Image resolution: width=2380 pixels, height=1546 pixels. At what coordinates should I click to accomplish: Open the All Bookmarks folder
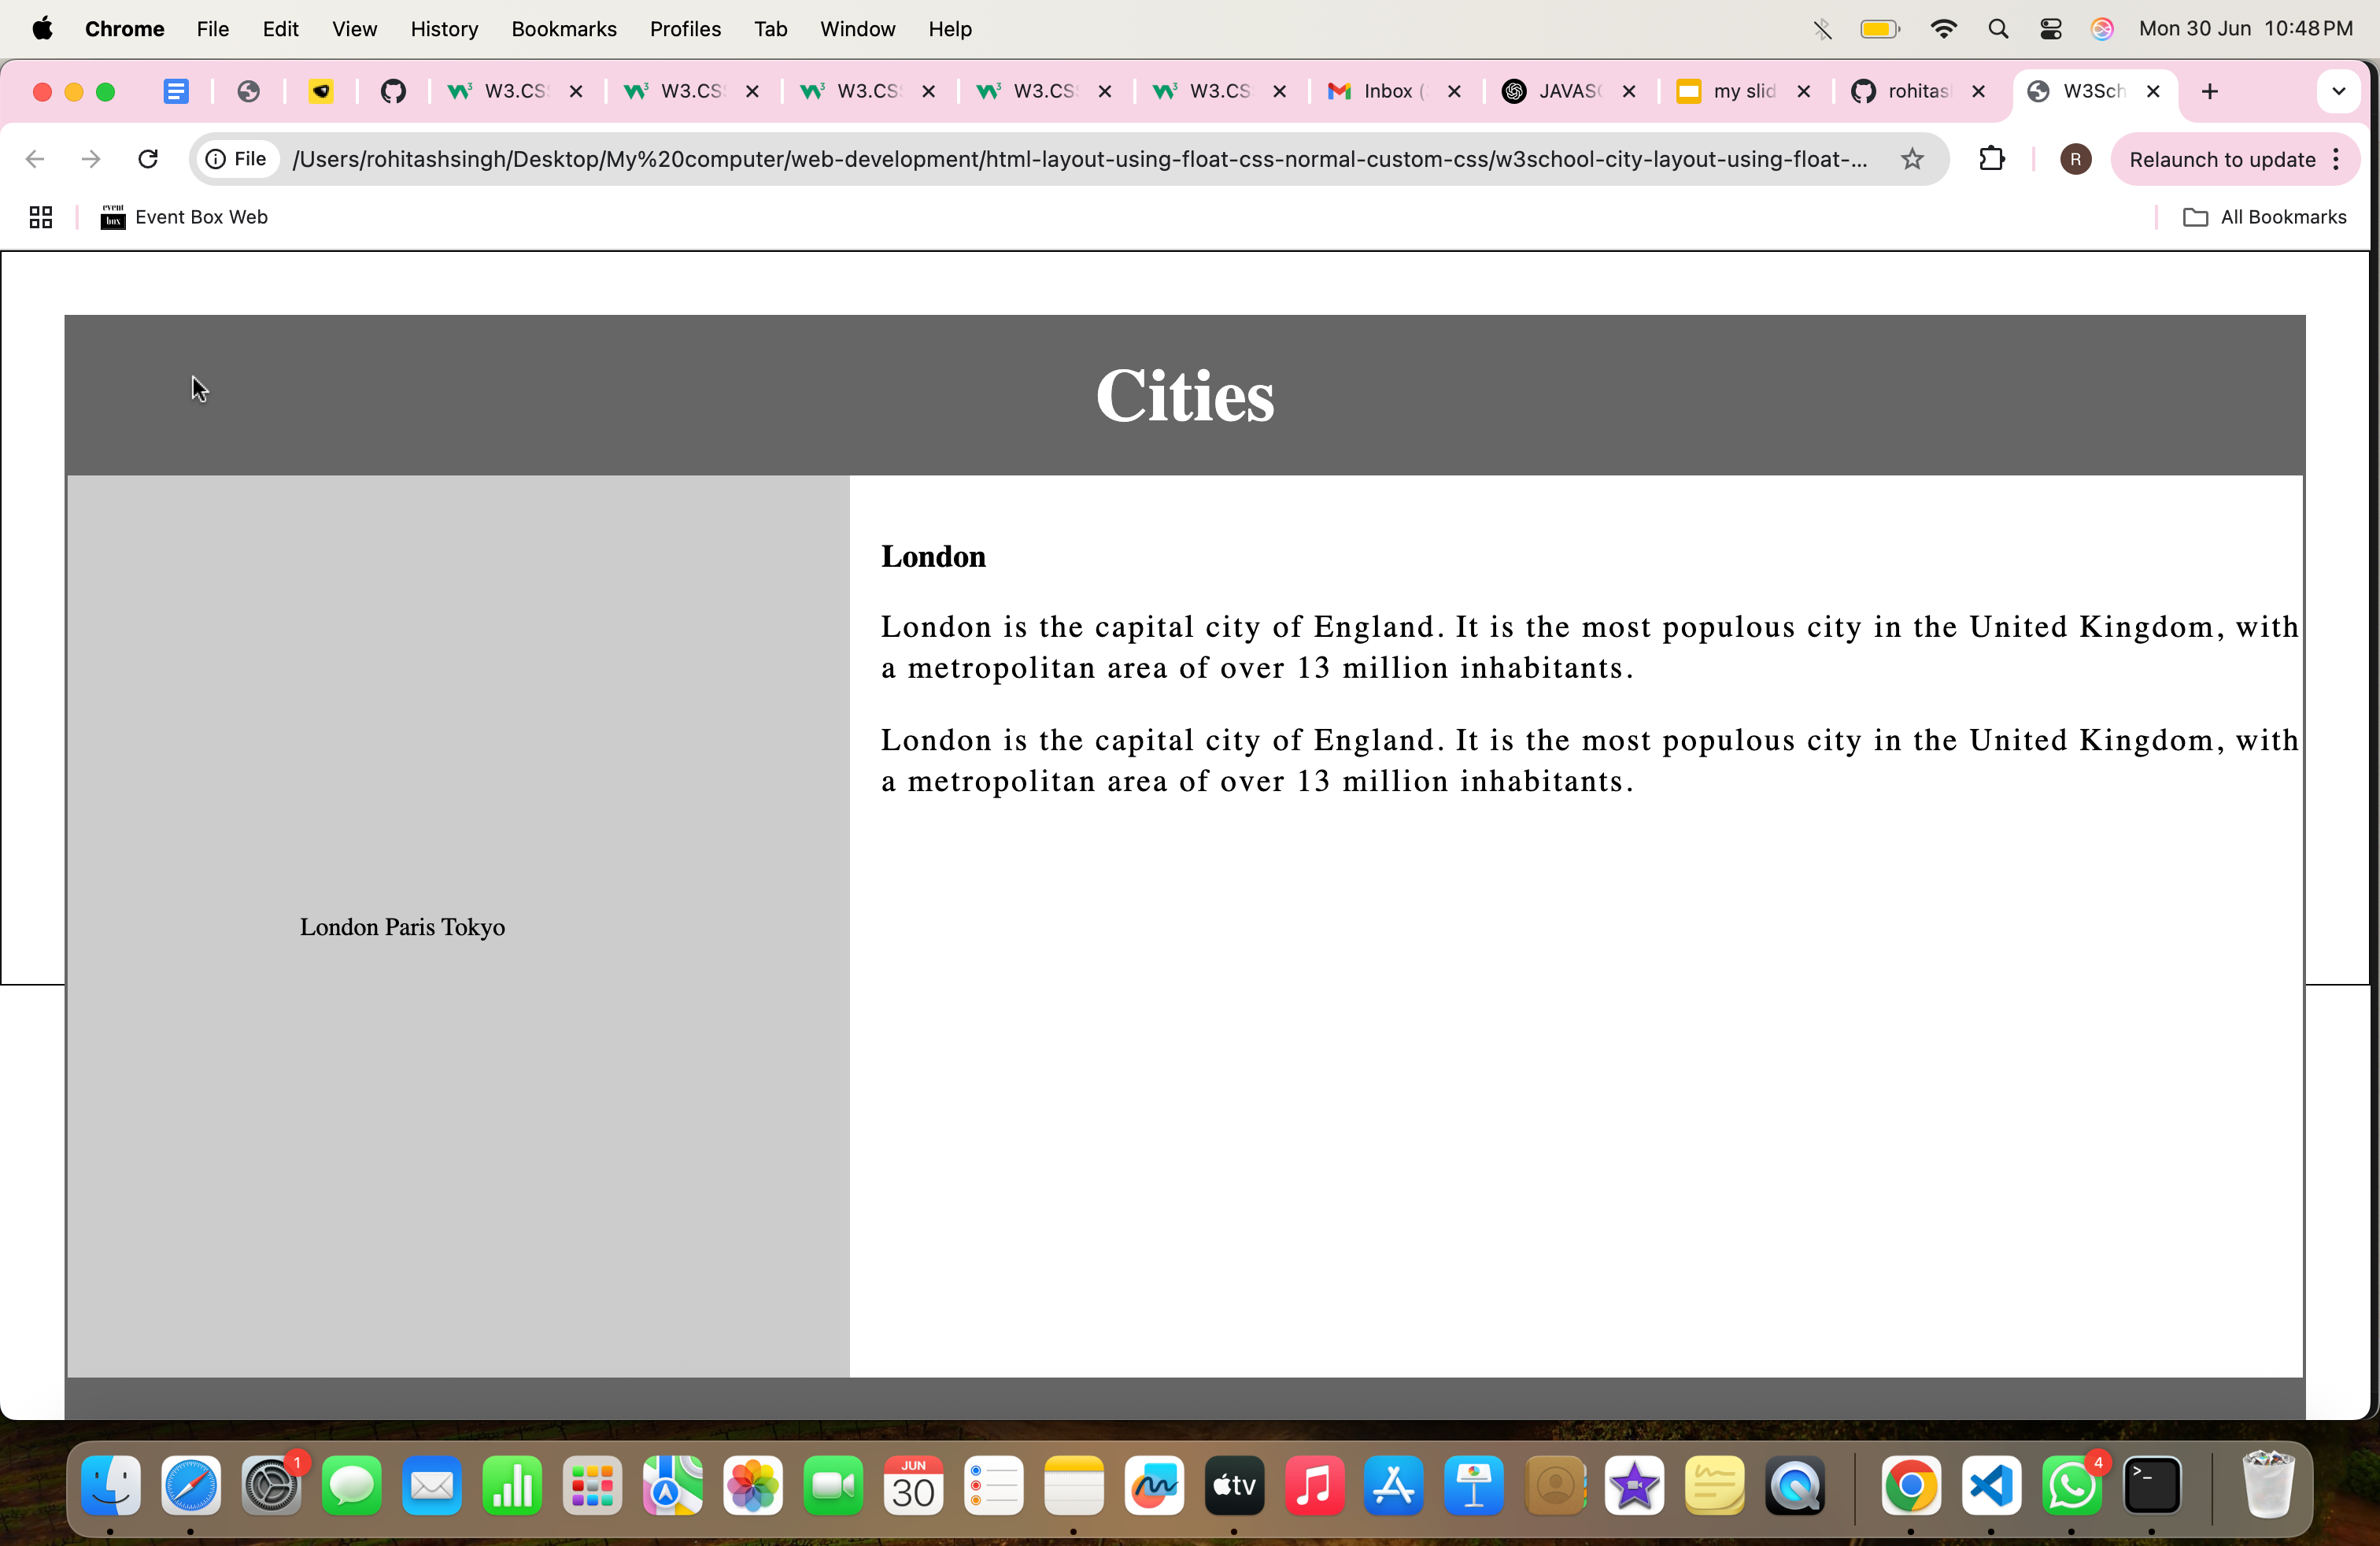click(2264, 217)
